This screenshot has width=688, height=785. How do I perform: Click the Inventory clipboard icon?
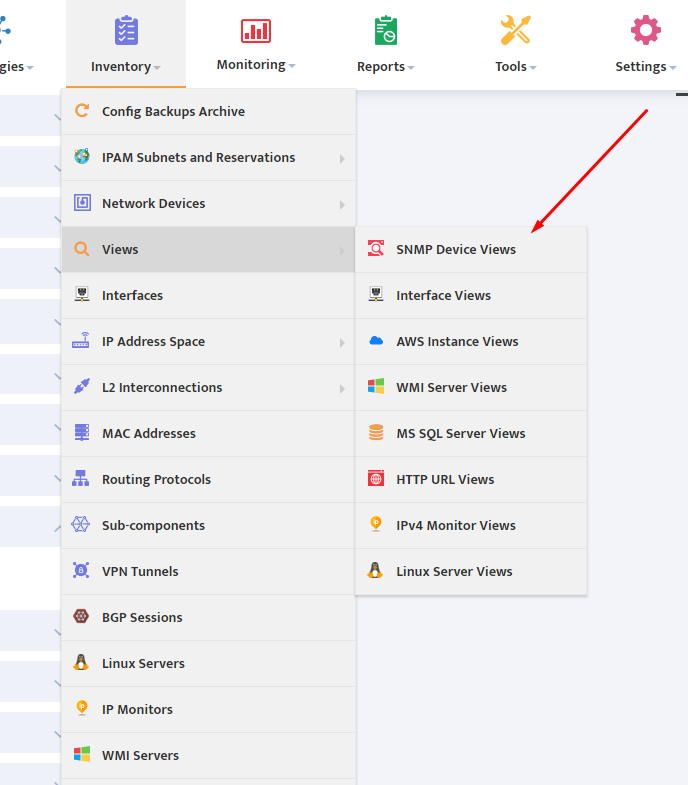[x=126, y=31]
